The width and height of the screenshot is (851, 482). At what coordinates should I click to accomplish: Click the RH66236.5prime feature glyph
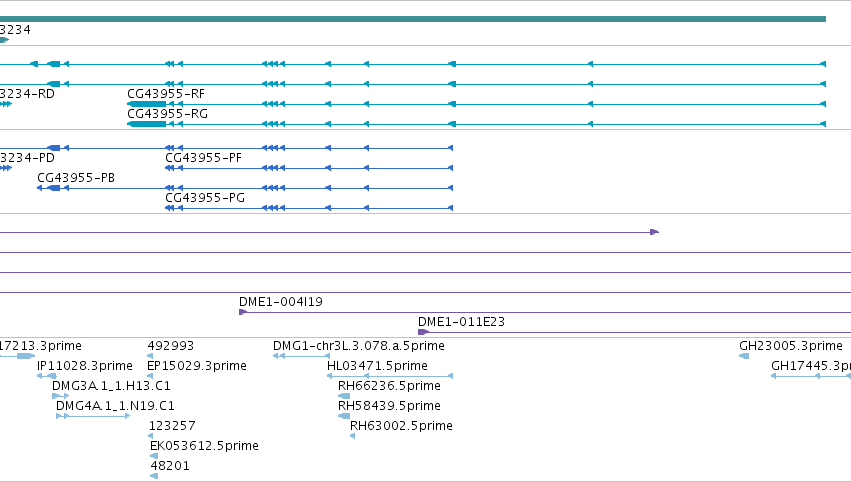tap(344, 396)
